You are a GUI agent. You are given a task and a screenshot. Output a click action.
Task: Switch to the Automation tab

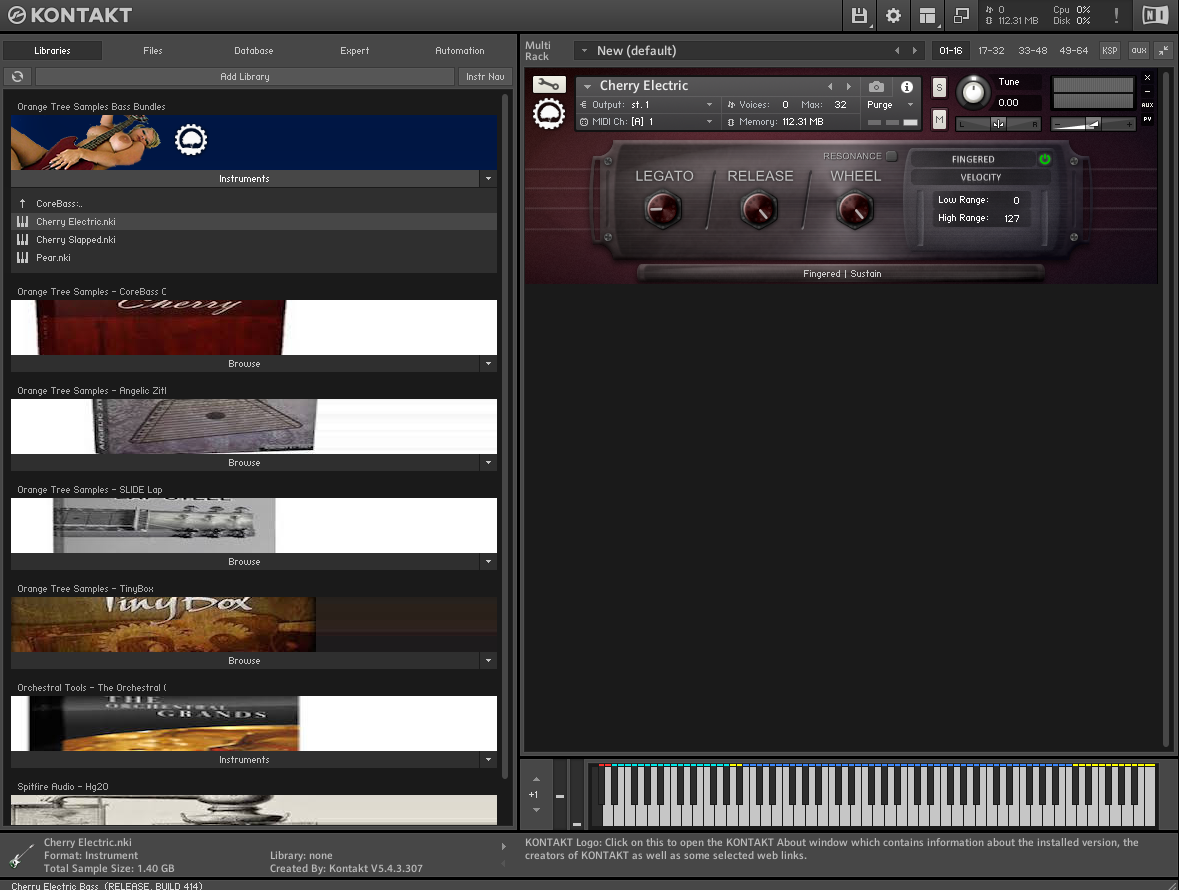pyautogui.click(x=459, y=50)
